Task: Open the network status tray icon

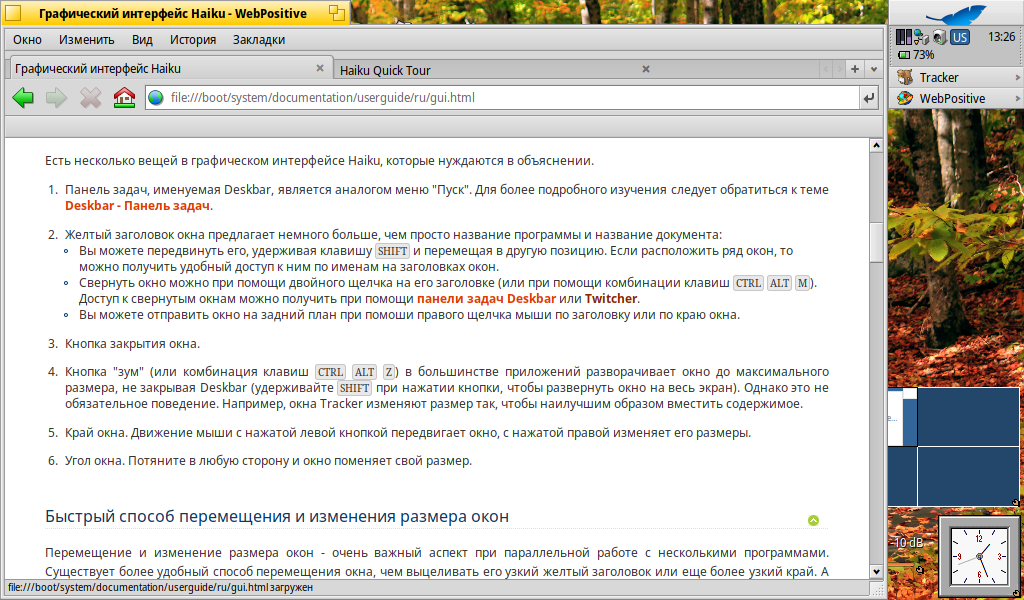Action: coord(922,37)
